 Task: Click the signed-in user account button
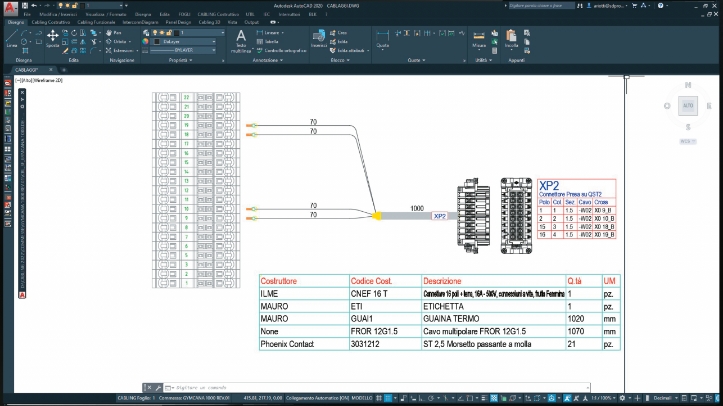point(607,6)
